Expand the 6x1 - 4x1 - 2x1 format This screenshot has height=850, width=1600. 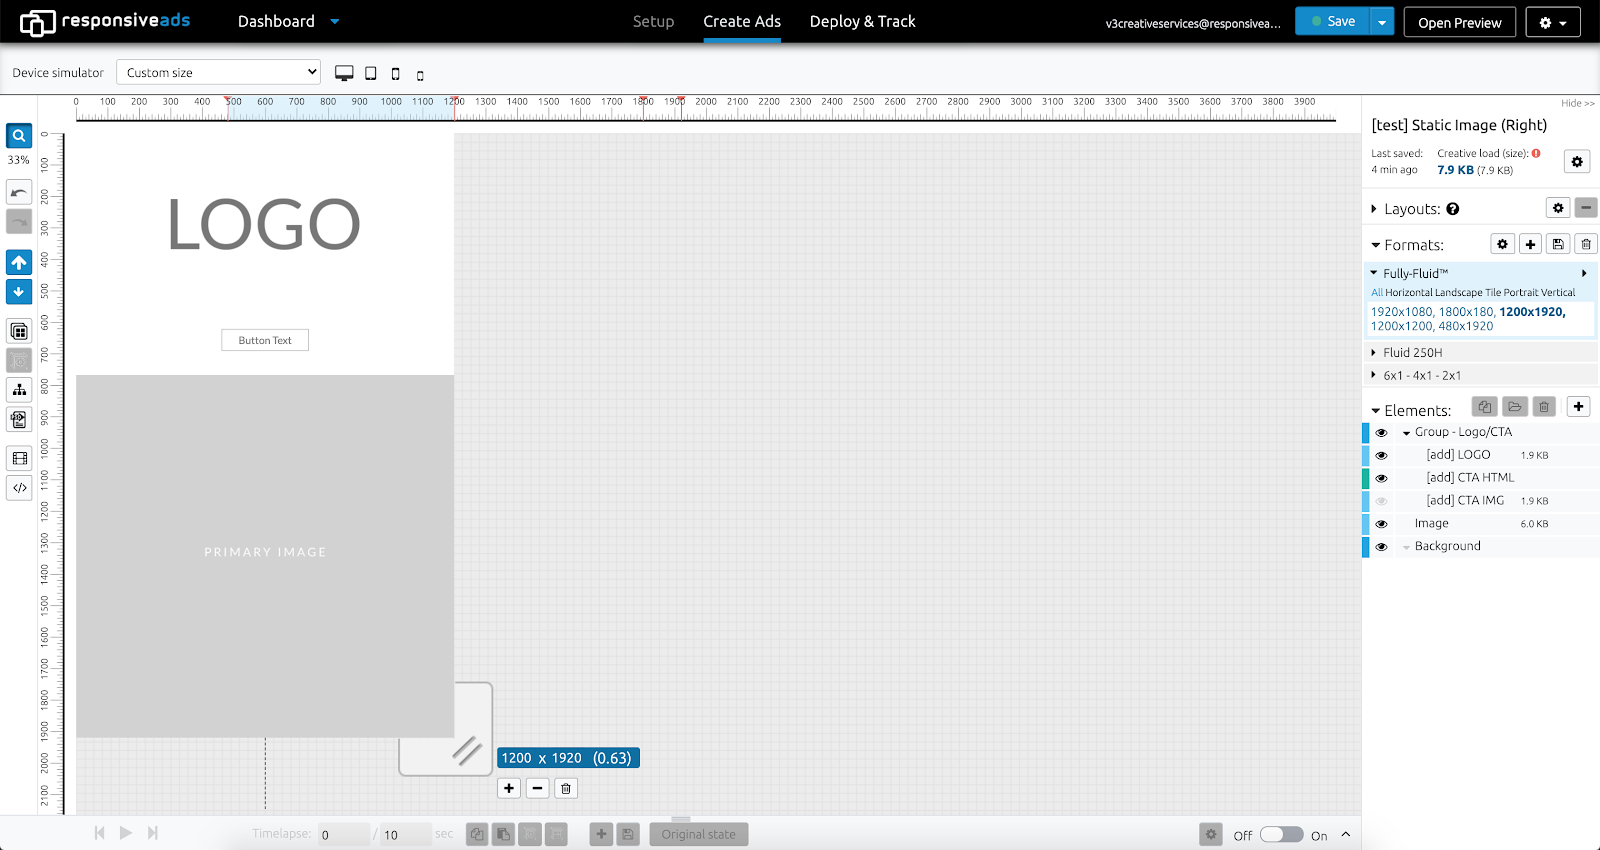tap(1374, 375)
